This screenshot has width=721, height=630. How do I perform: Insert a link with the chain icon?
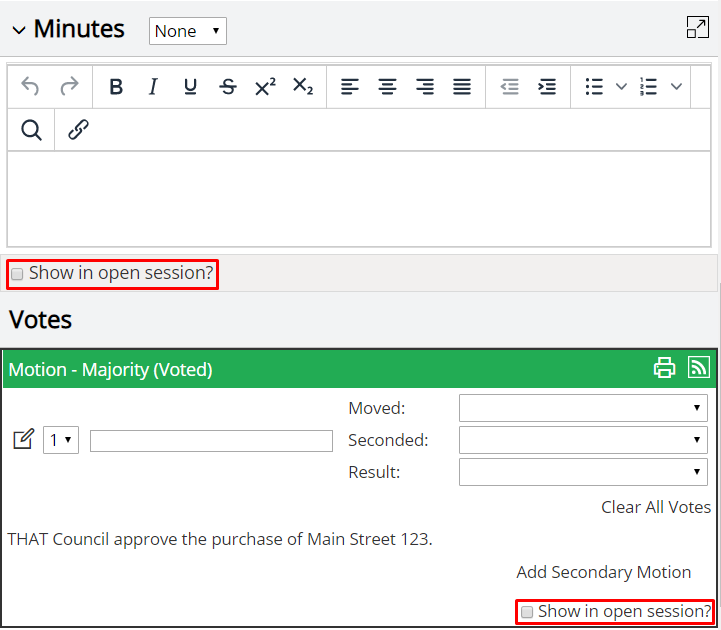coord(78,130)
